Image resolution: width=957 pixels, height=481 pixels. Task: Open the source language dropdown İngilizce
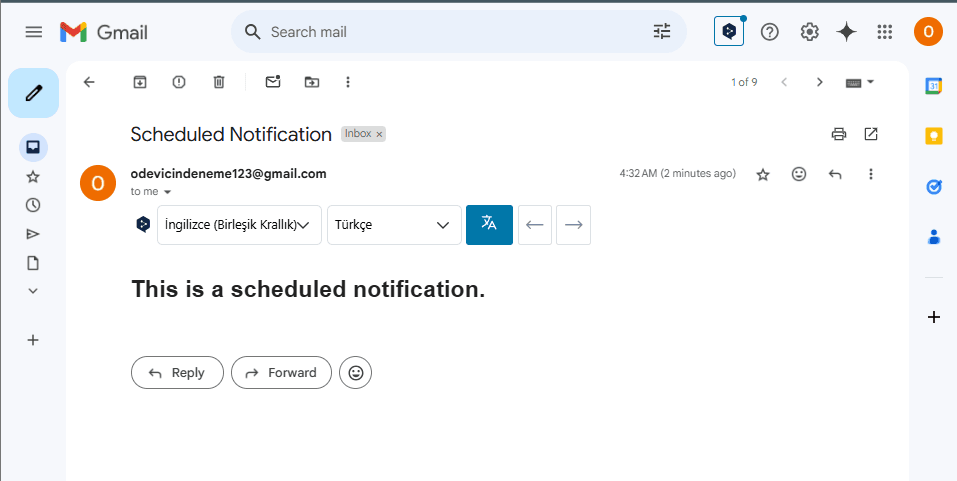point(239,225)
